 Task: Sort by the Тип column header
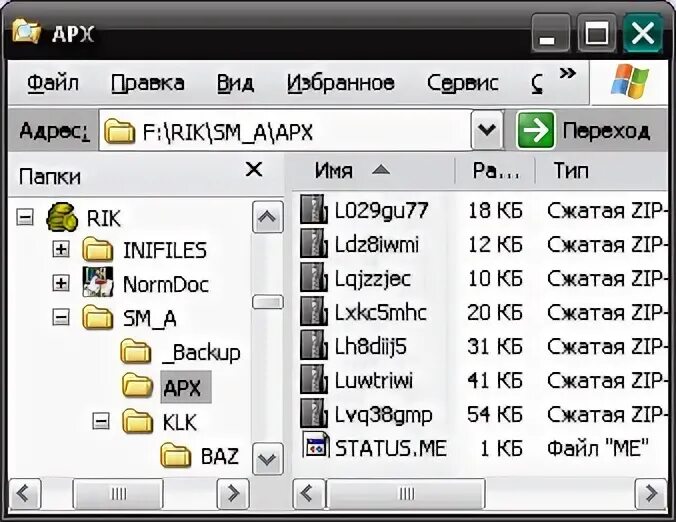click(x=601, y=171)
